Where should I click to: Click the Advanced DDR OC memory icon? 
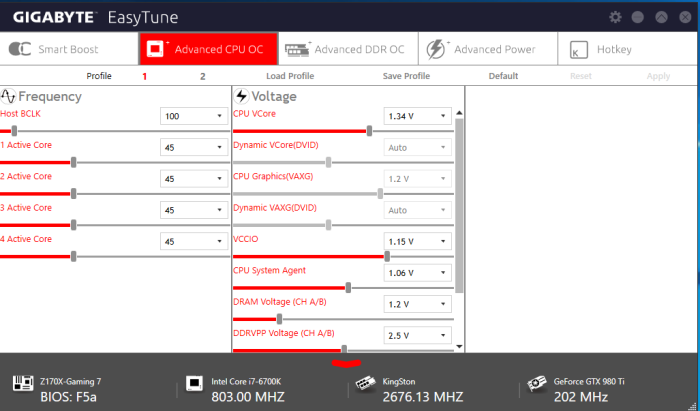pyautogui.click(x=297, y=49)
